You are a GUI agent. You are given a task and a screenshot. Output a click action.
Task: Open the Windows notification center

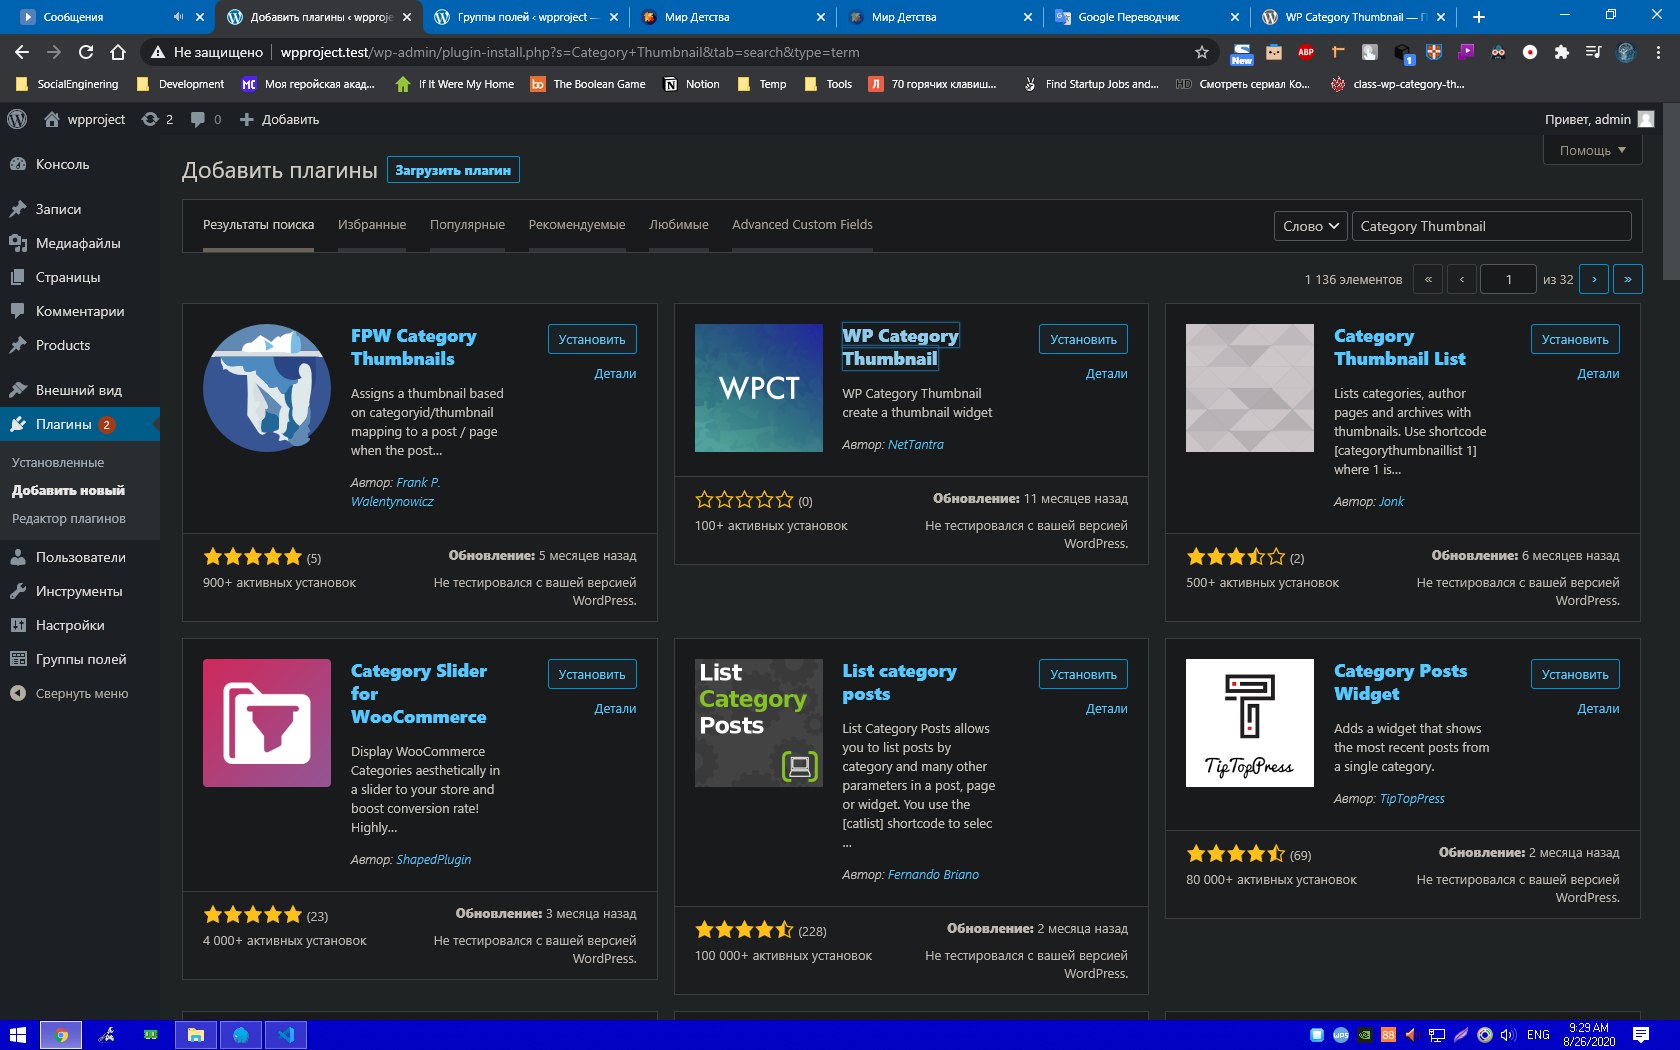(1641, 1035)
